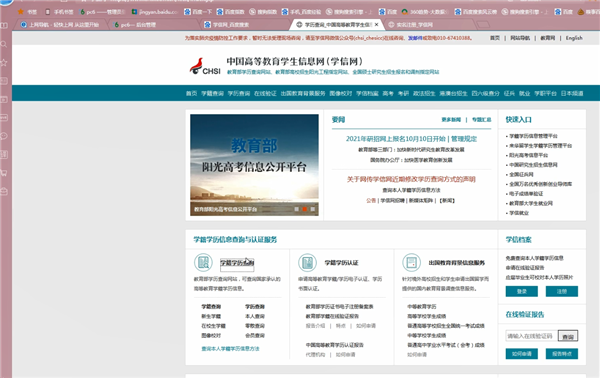This screenshot has width=600, height=378.
Task: Select 在线验证 in the teal navigation bar
Action: point(265,93)
